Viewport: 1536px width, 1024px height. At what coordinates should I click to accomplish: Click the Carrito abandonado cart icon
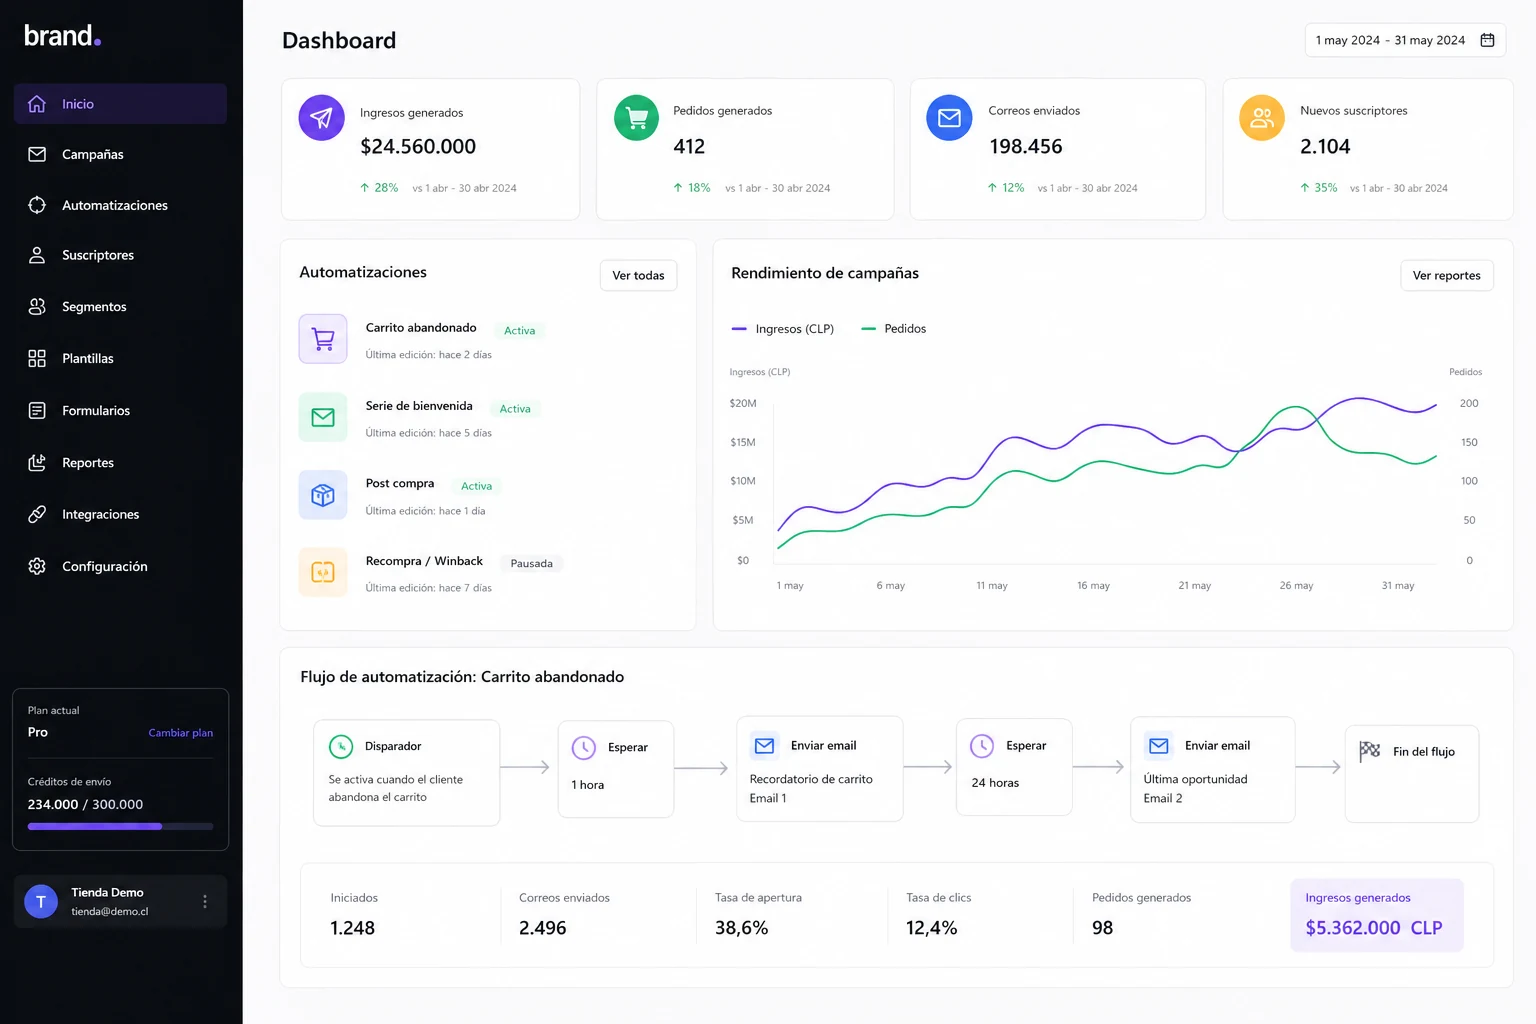[x=323, y=339]
